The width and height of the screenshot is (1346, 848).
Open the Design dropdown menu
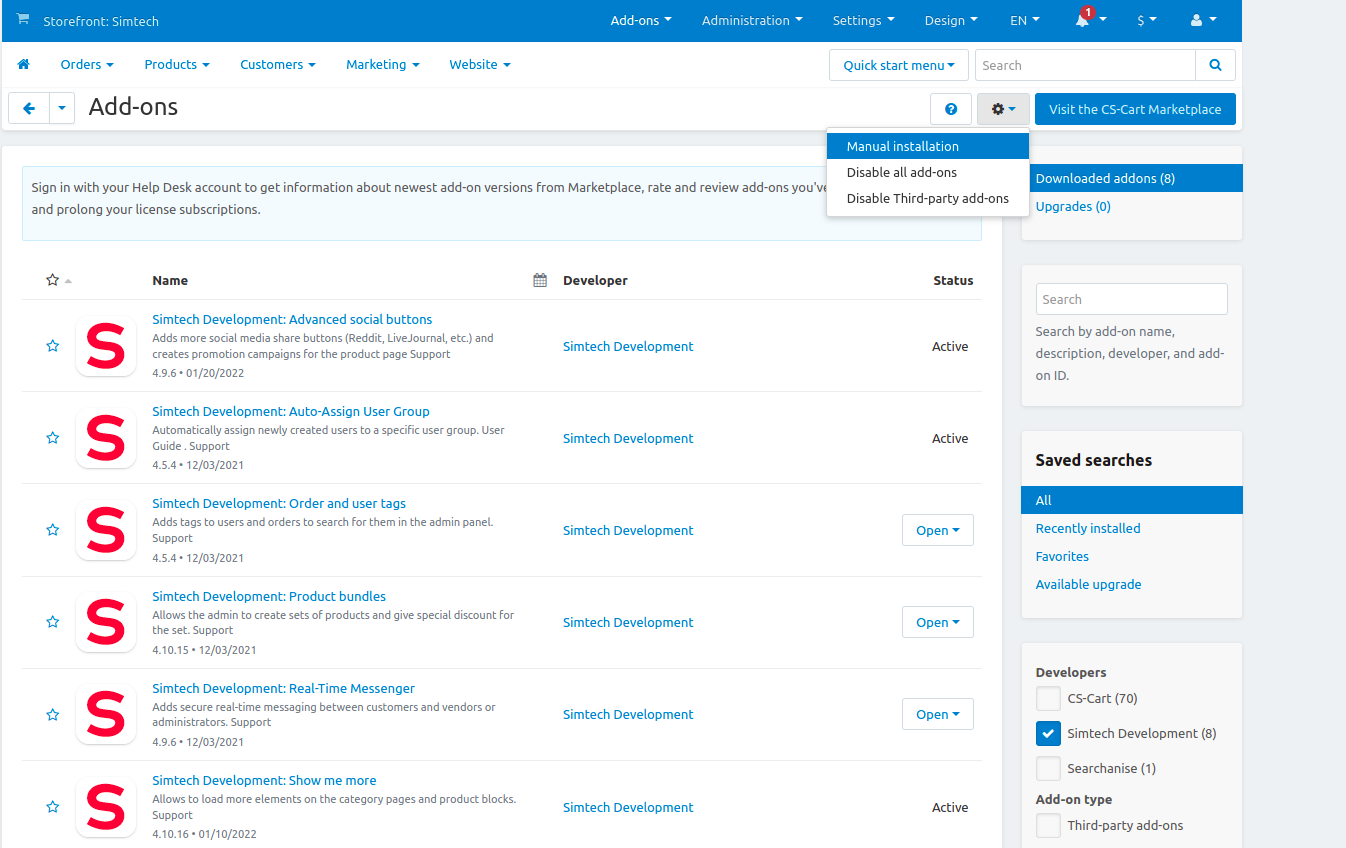[x=951, y=20]
